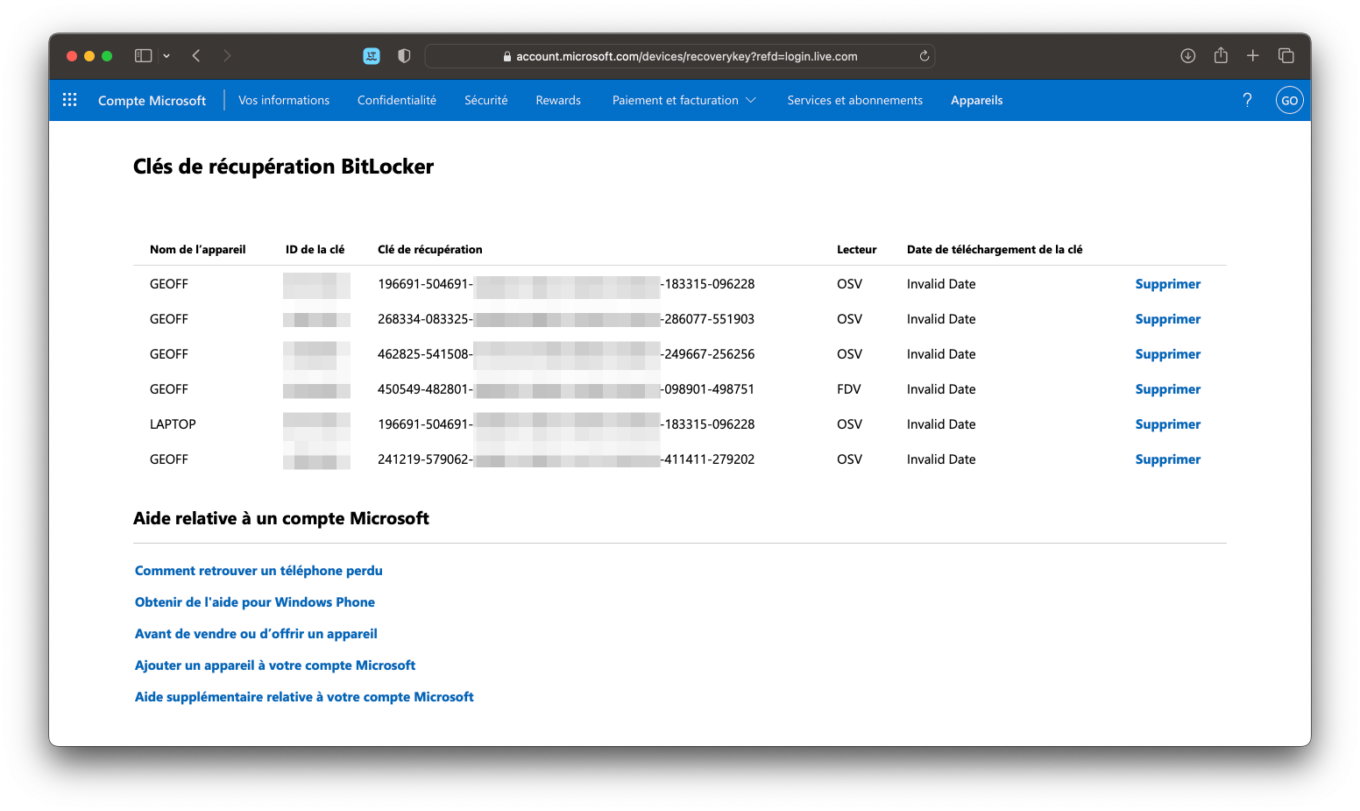Open the sidebar dropdown chevron in Safari
The height and width of the screenshot is (811, 1360).
pyautogui.click(x=166, y=56)
